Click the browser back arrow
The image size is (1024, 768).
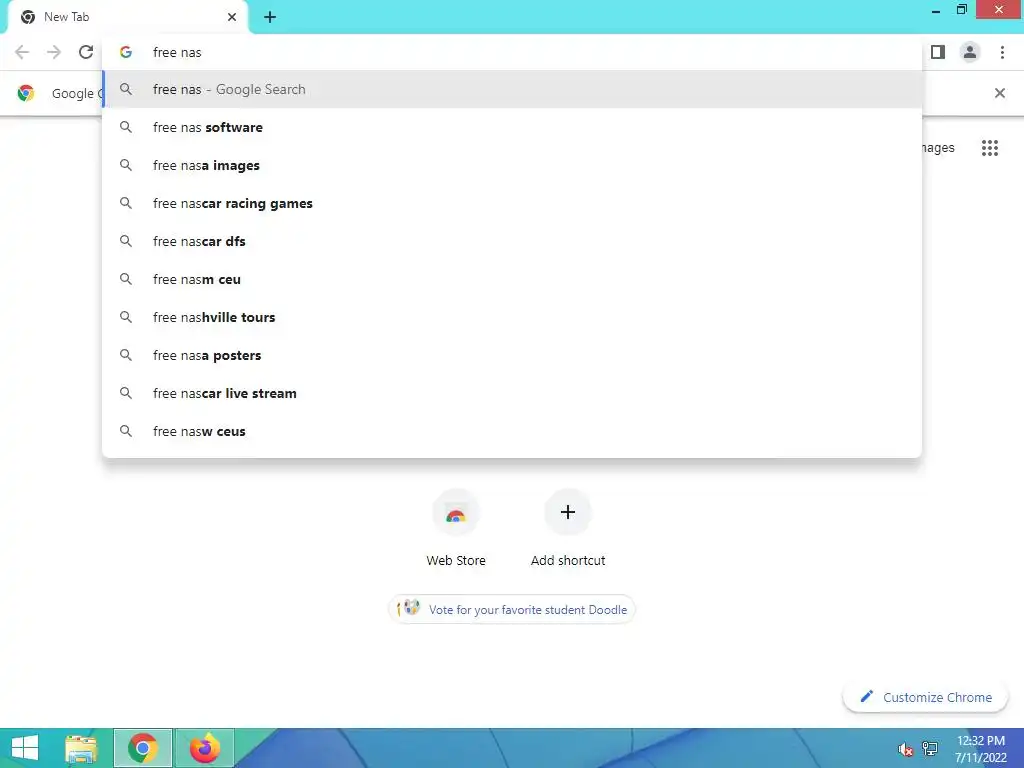(x=22, y=52)
